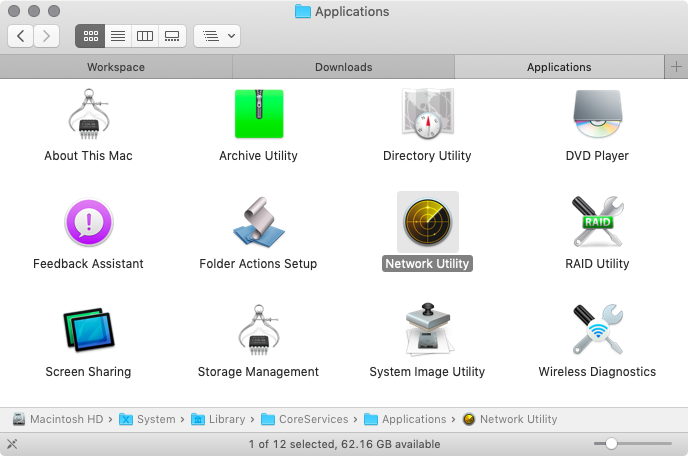Select the Wireless Diagnostics icon
This screenshot has height=456, width=688.
[x=597, y=330]
